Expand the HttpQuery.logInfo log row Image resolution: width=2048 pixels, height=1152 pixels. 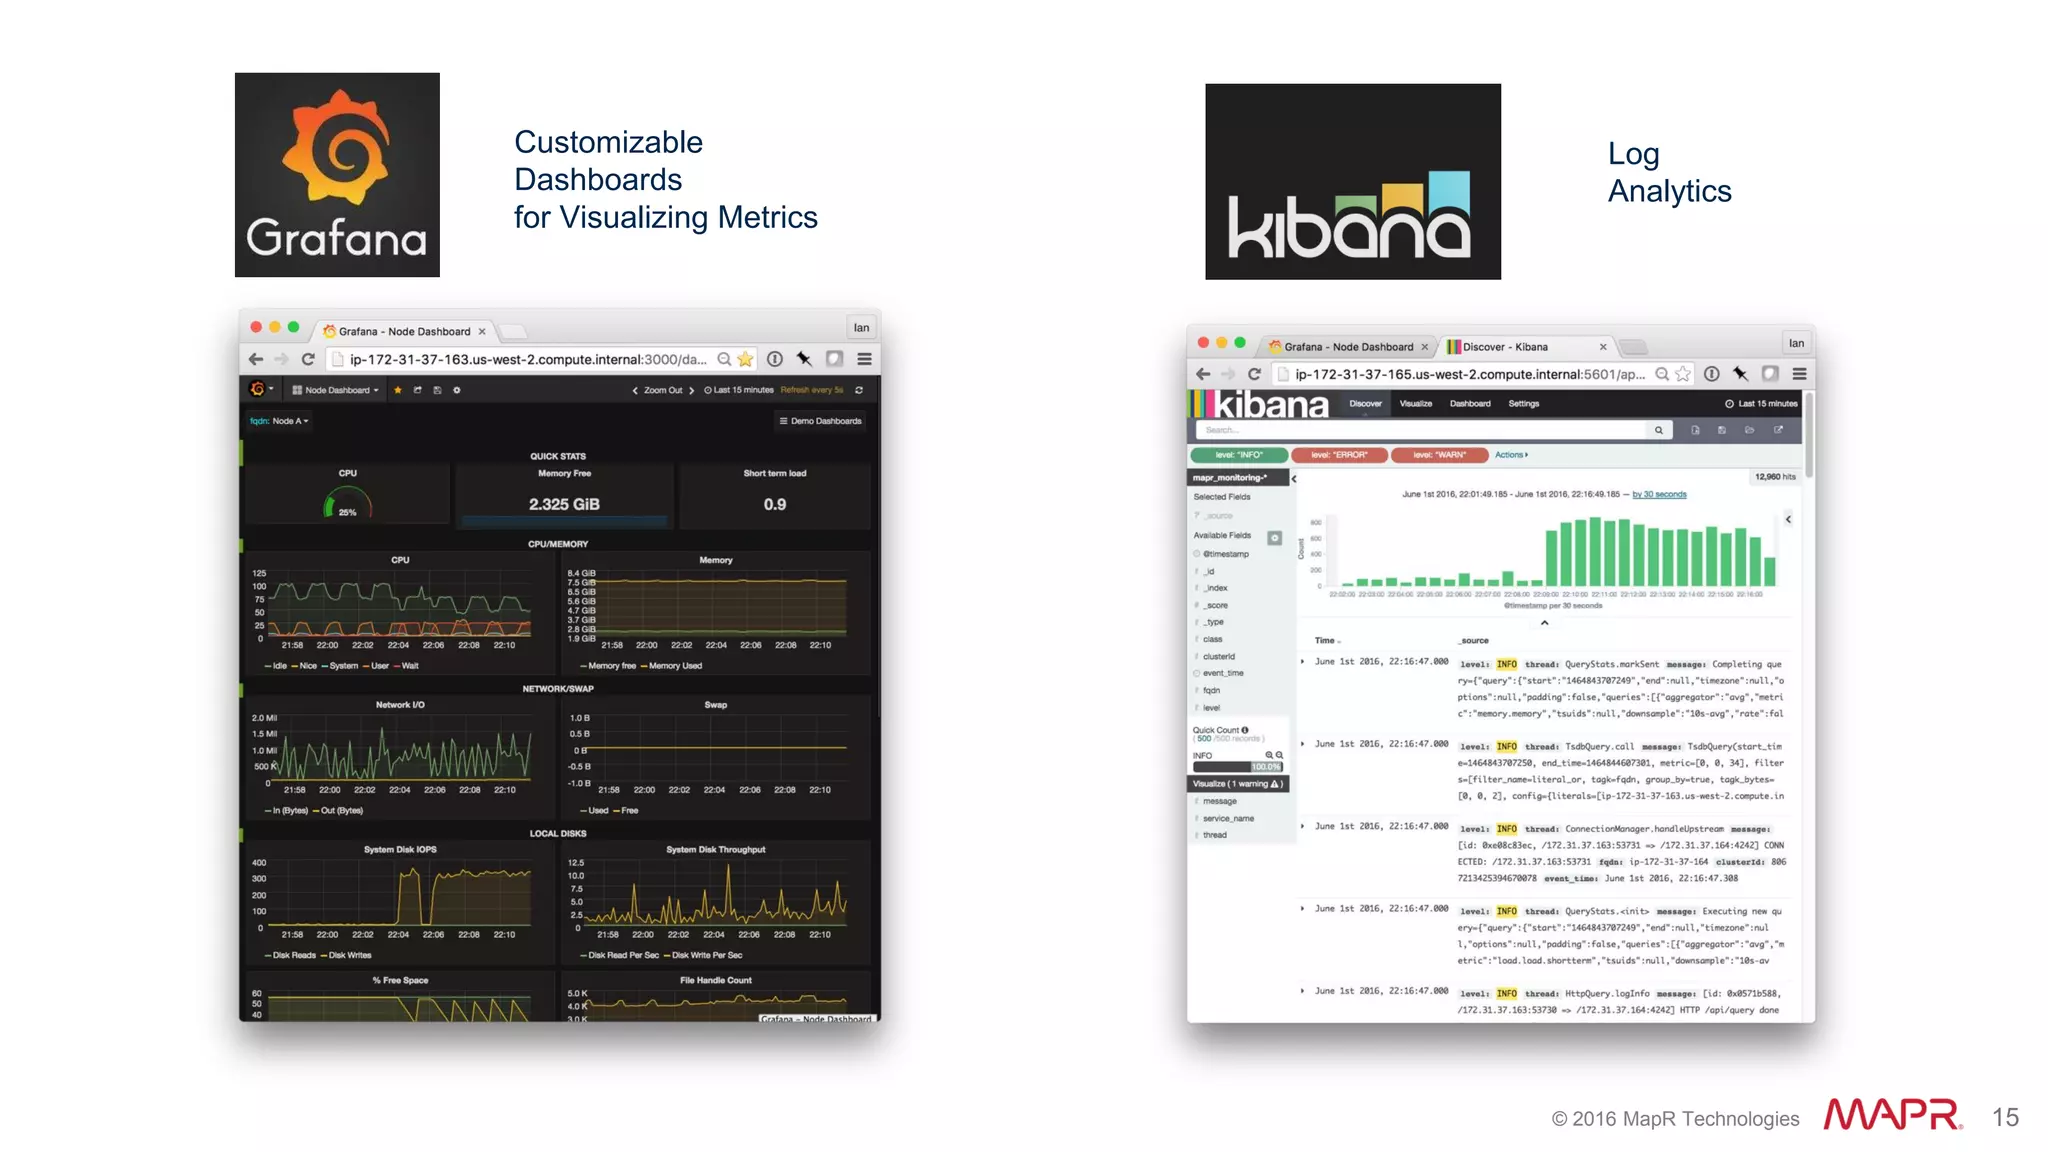coord(1302,991)
